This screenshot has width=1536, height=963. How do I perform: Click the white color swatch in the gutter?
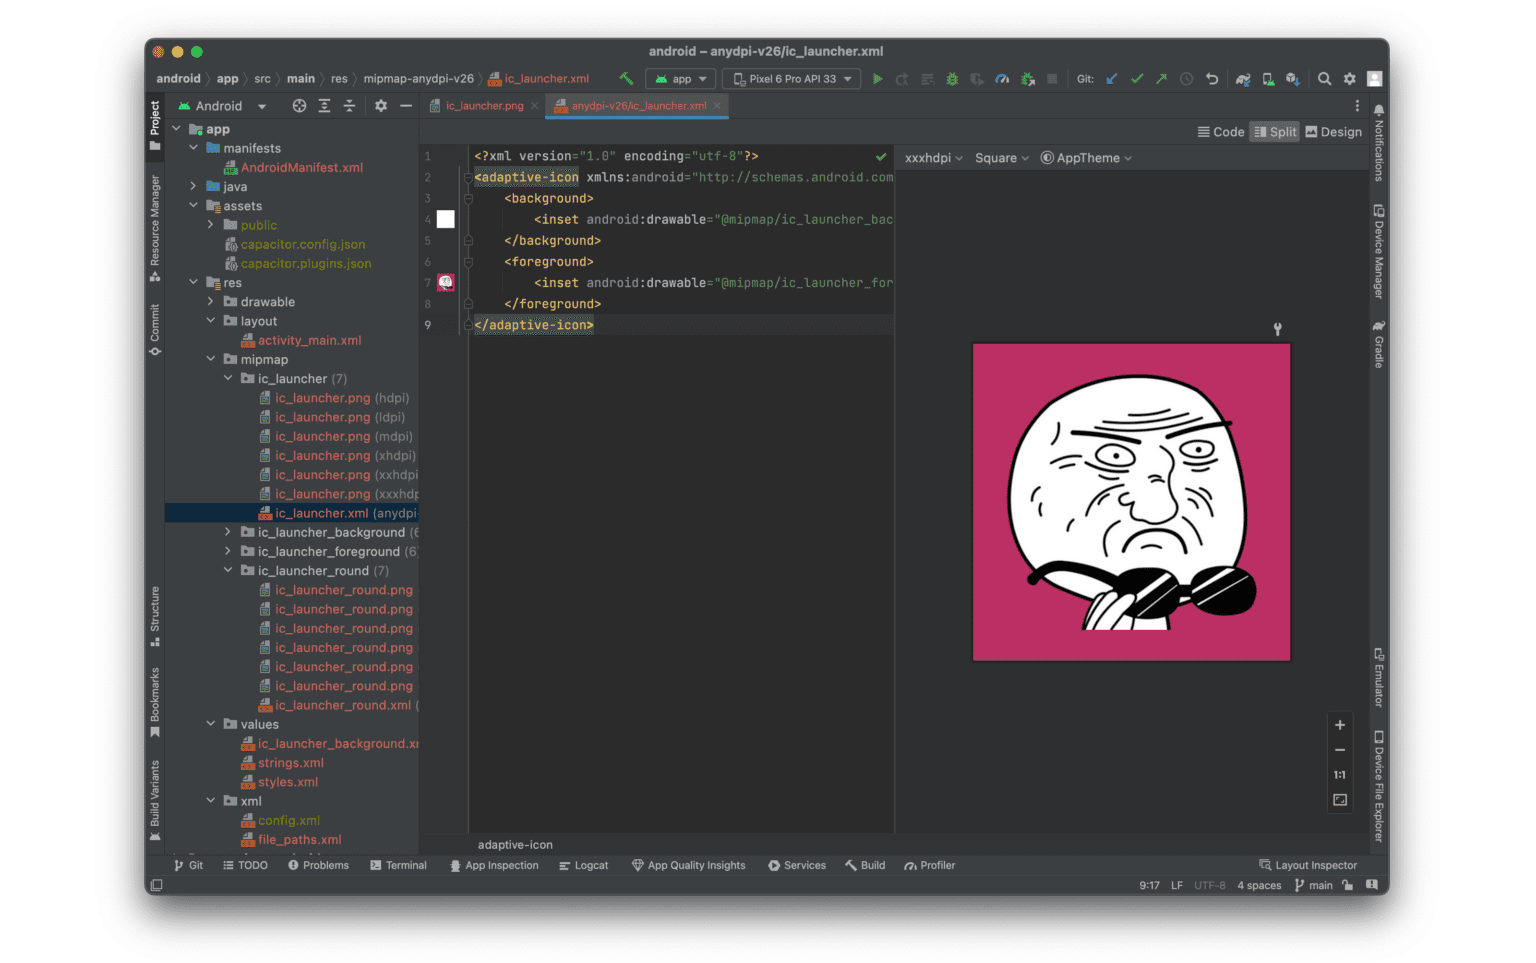446,220
